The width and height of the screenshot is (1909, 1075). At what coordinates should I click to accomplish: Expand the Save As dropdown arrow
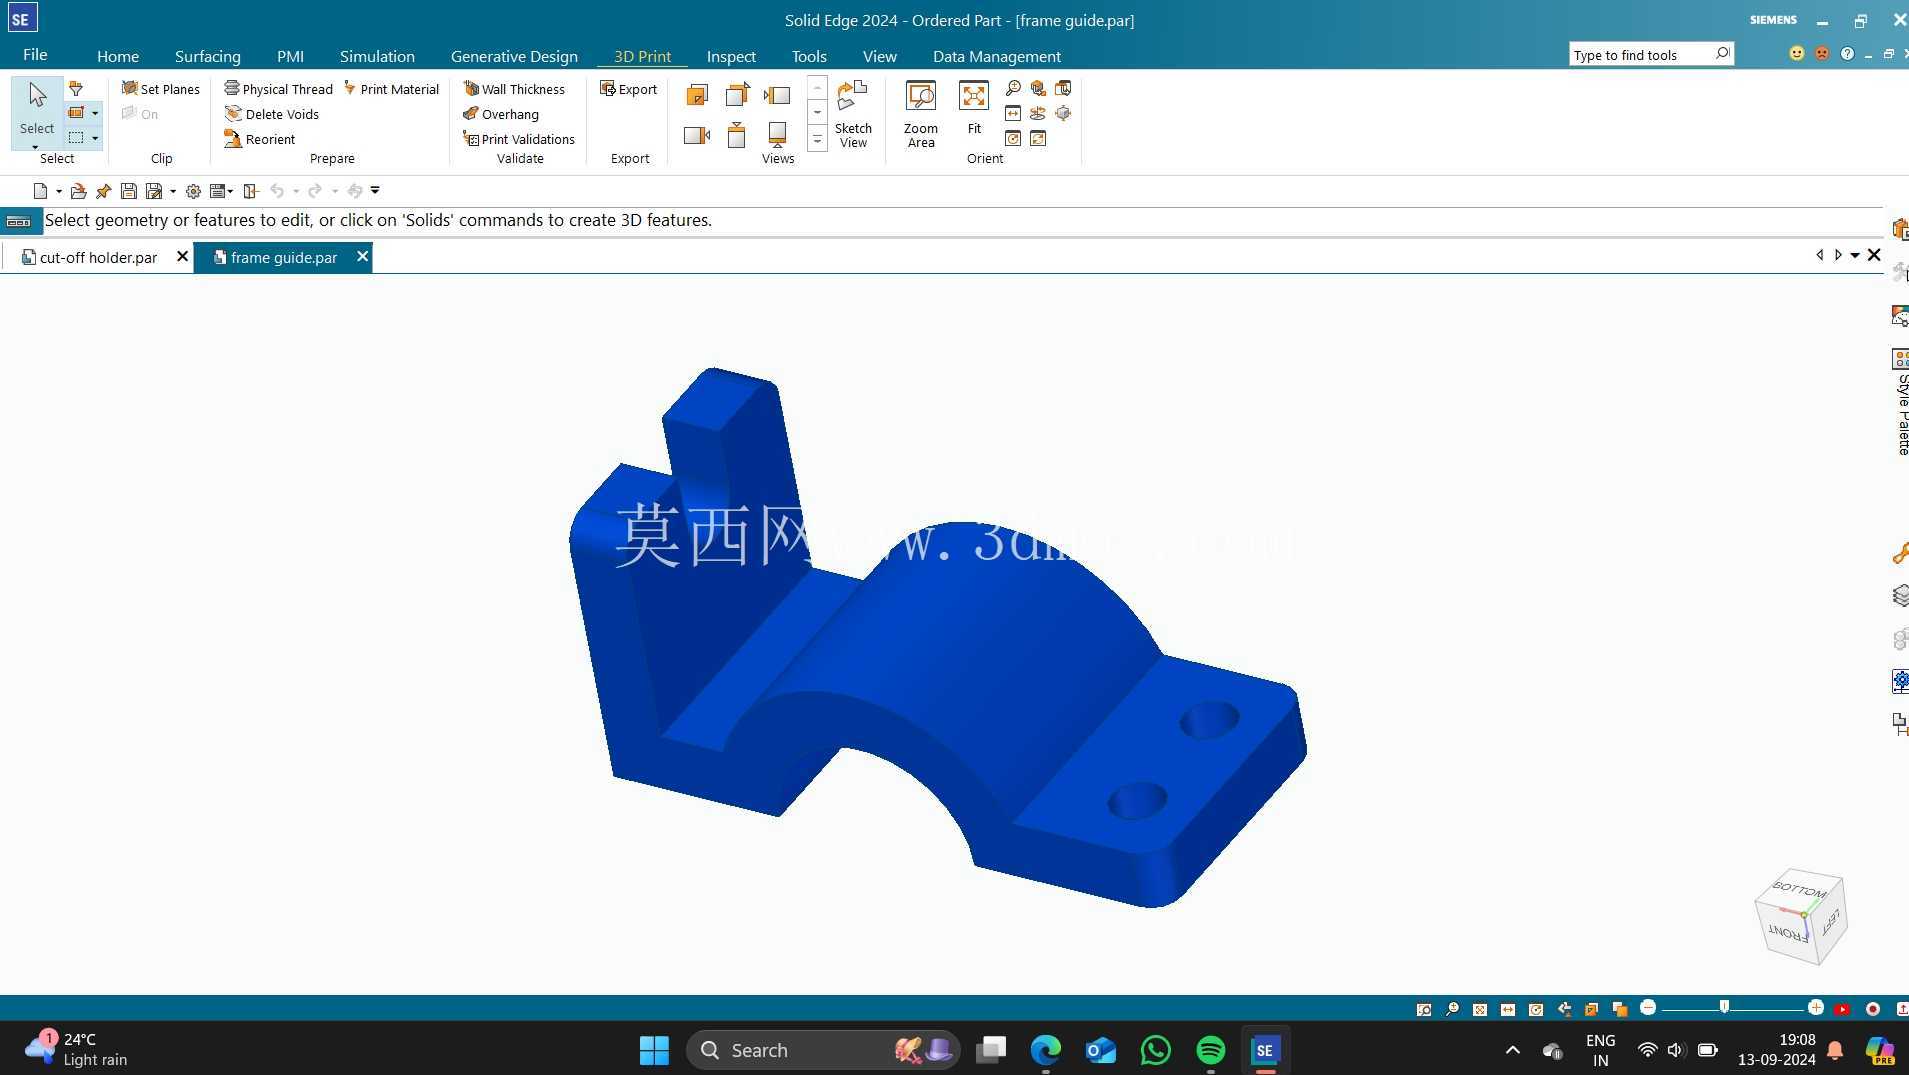point(173,191)
